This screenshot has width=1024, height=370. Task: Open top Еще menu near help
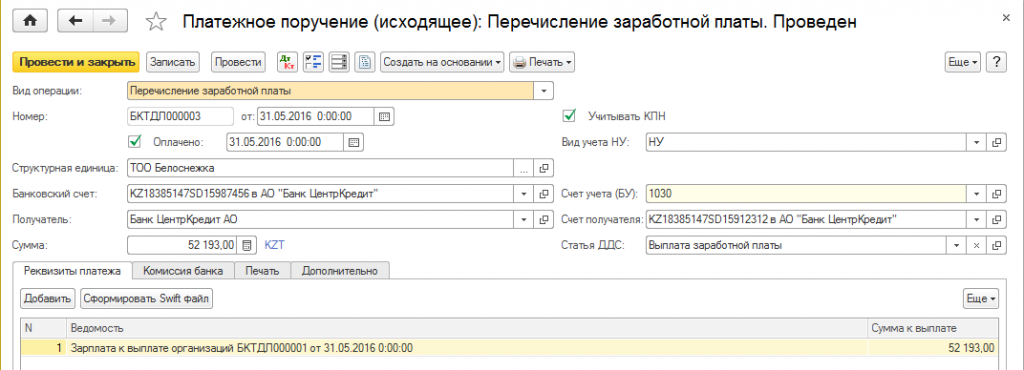point(963,62)
